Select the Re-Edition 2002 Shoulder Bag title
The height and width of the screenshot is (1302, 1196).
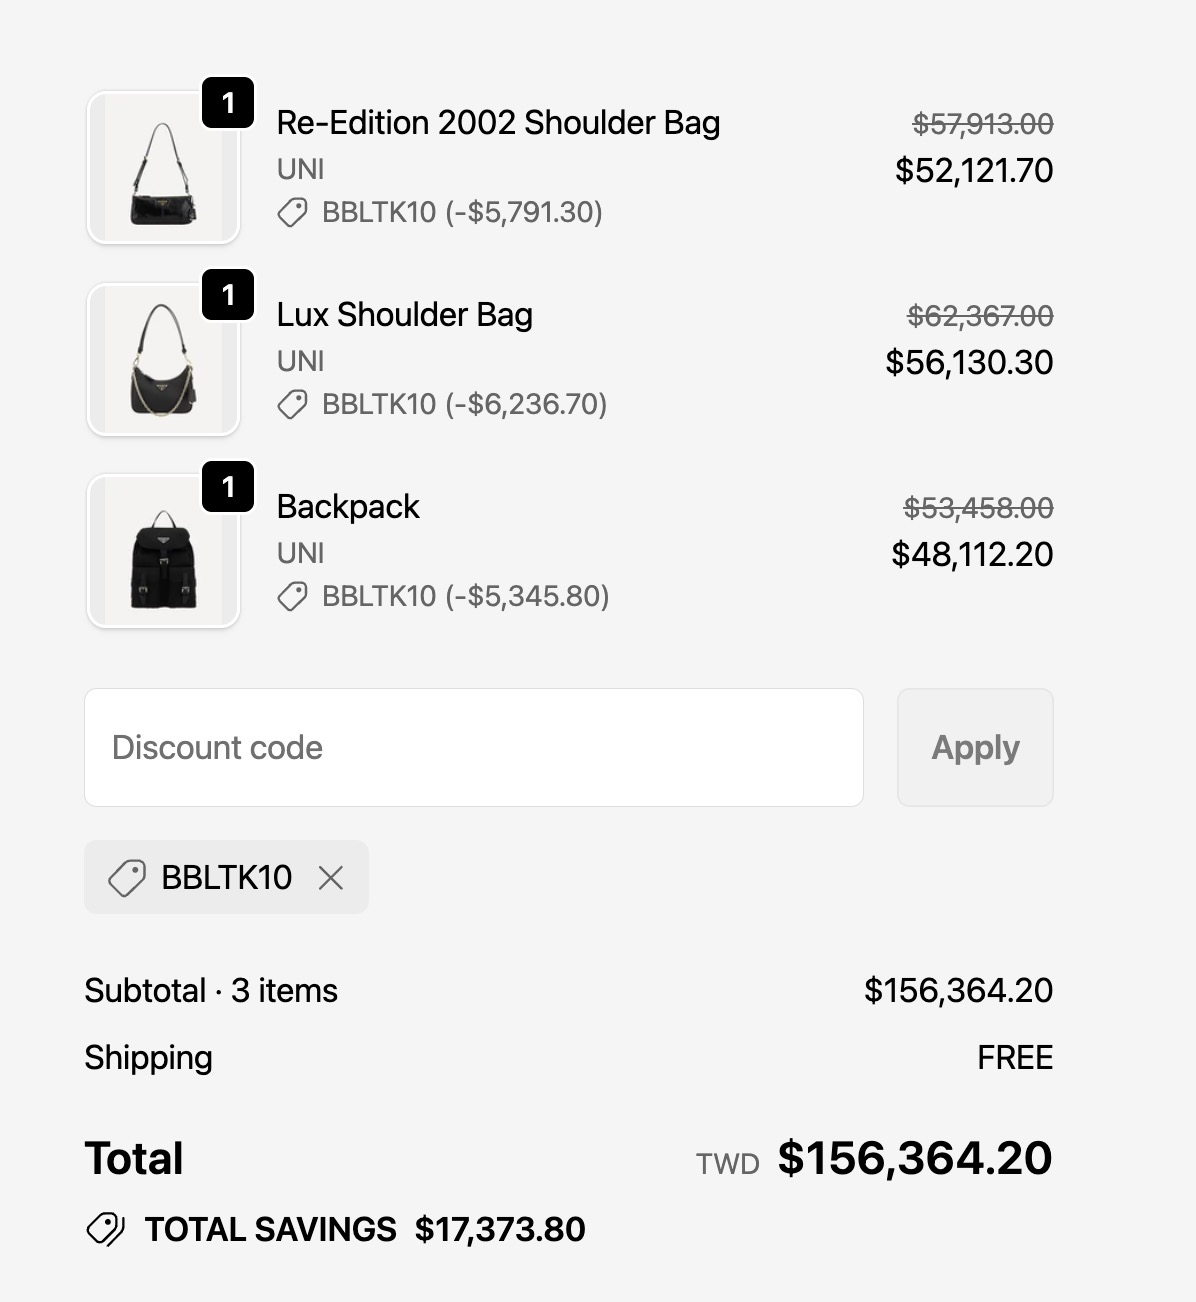click(x=498, y=123)
